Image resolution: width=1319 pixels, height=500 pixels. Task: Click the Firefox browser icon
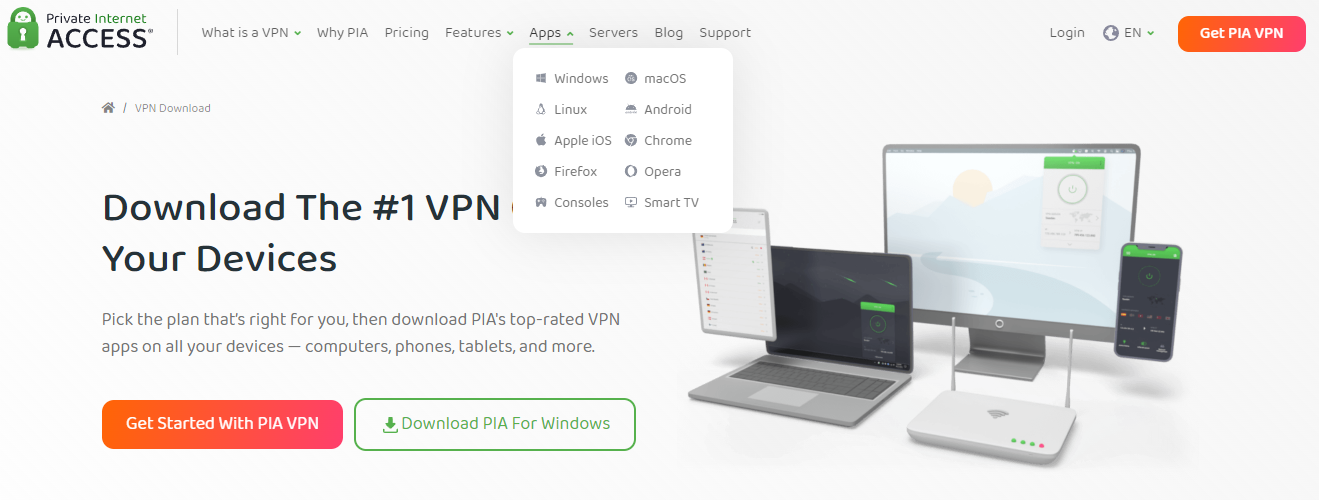(541, 171)
